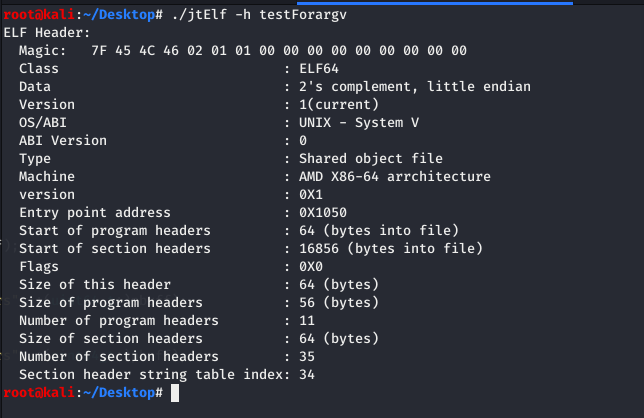Screen dimensions: 644x418
Task: Click the entry point address 0X1050
Action: (323, 212)
